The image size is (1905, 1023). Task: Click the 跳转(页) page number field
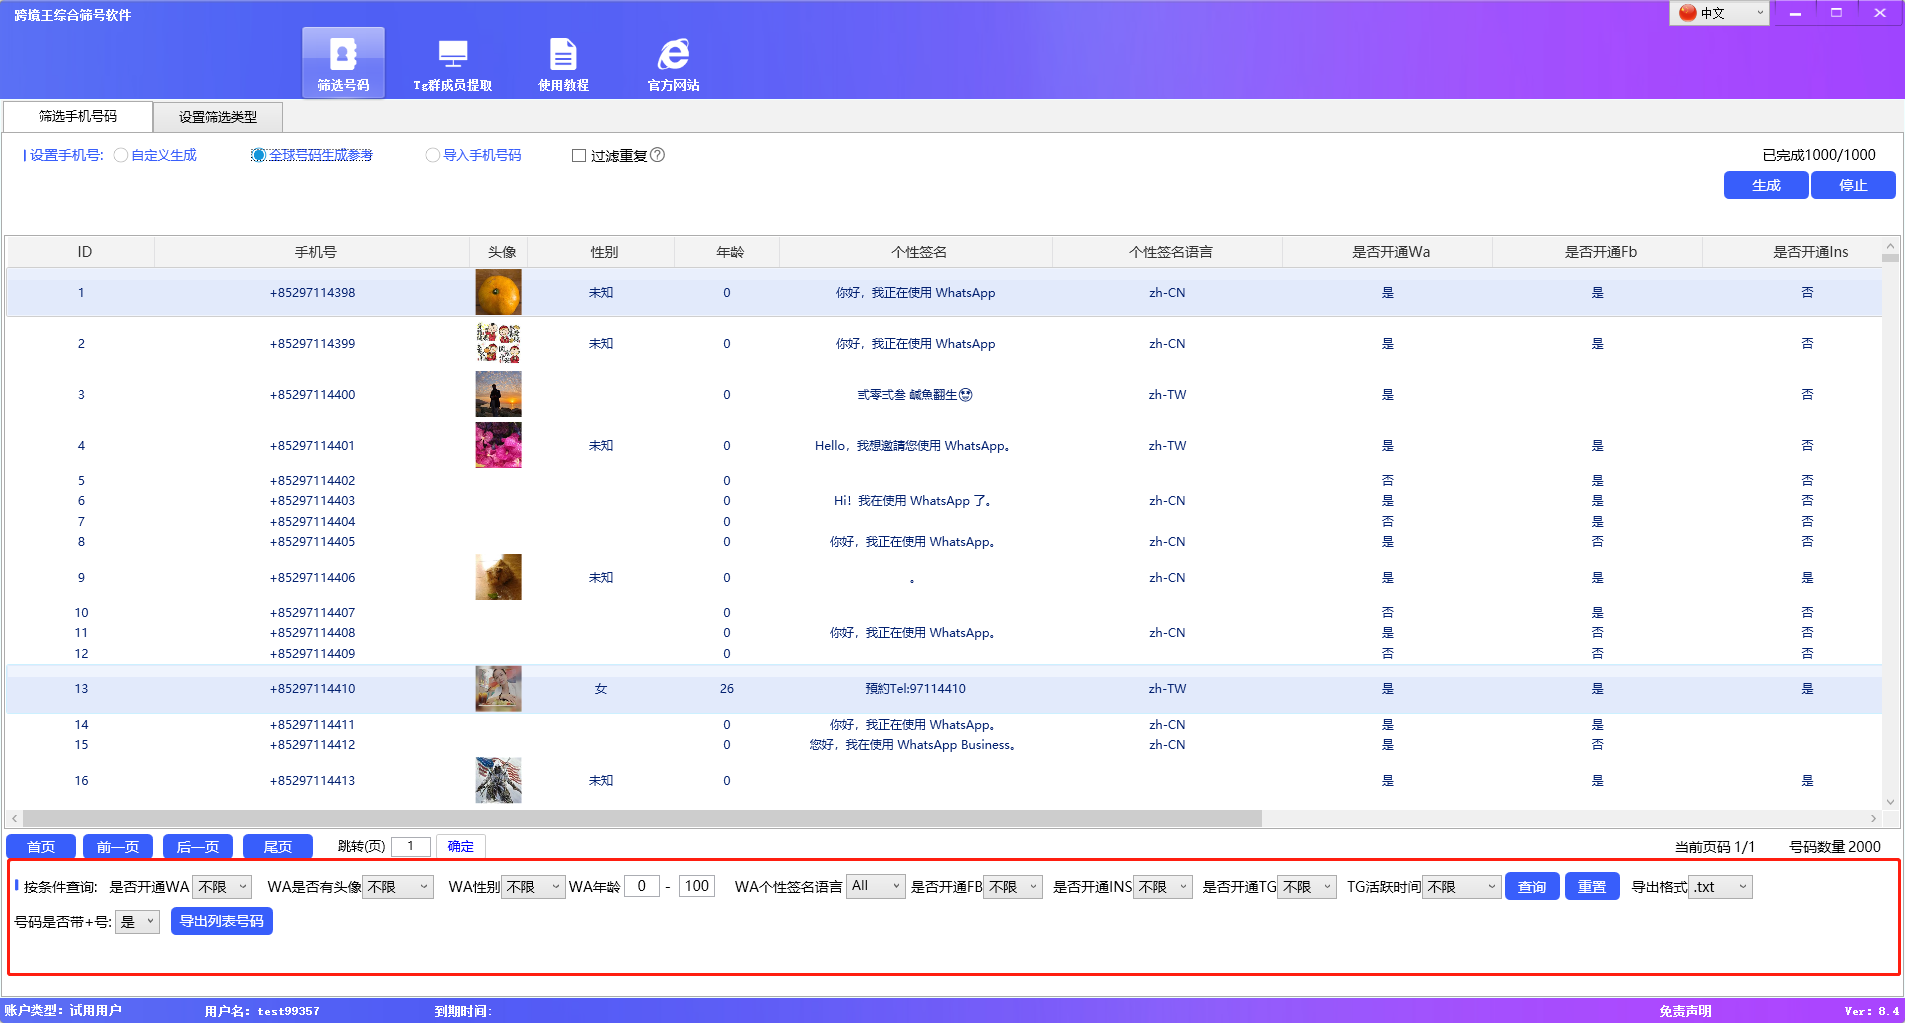(x=411, y=846)
